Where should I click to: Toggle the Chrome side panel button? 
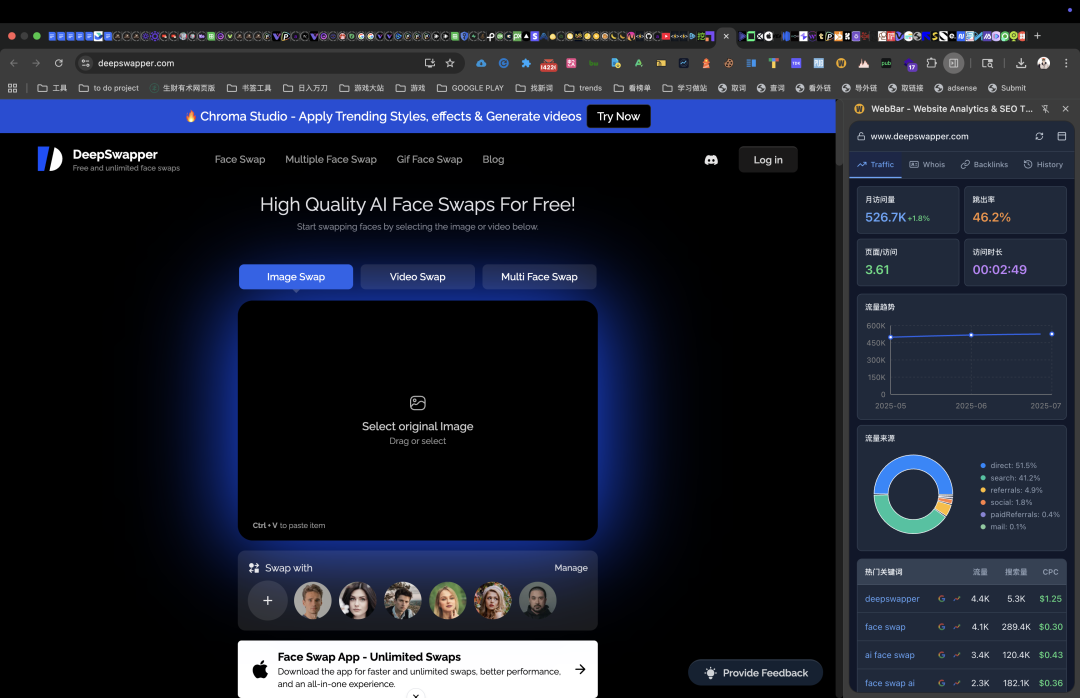(x=953, y=63)
